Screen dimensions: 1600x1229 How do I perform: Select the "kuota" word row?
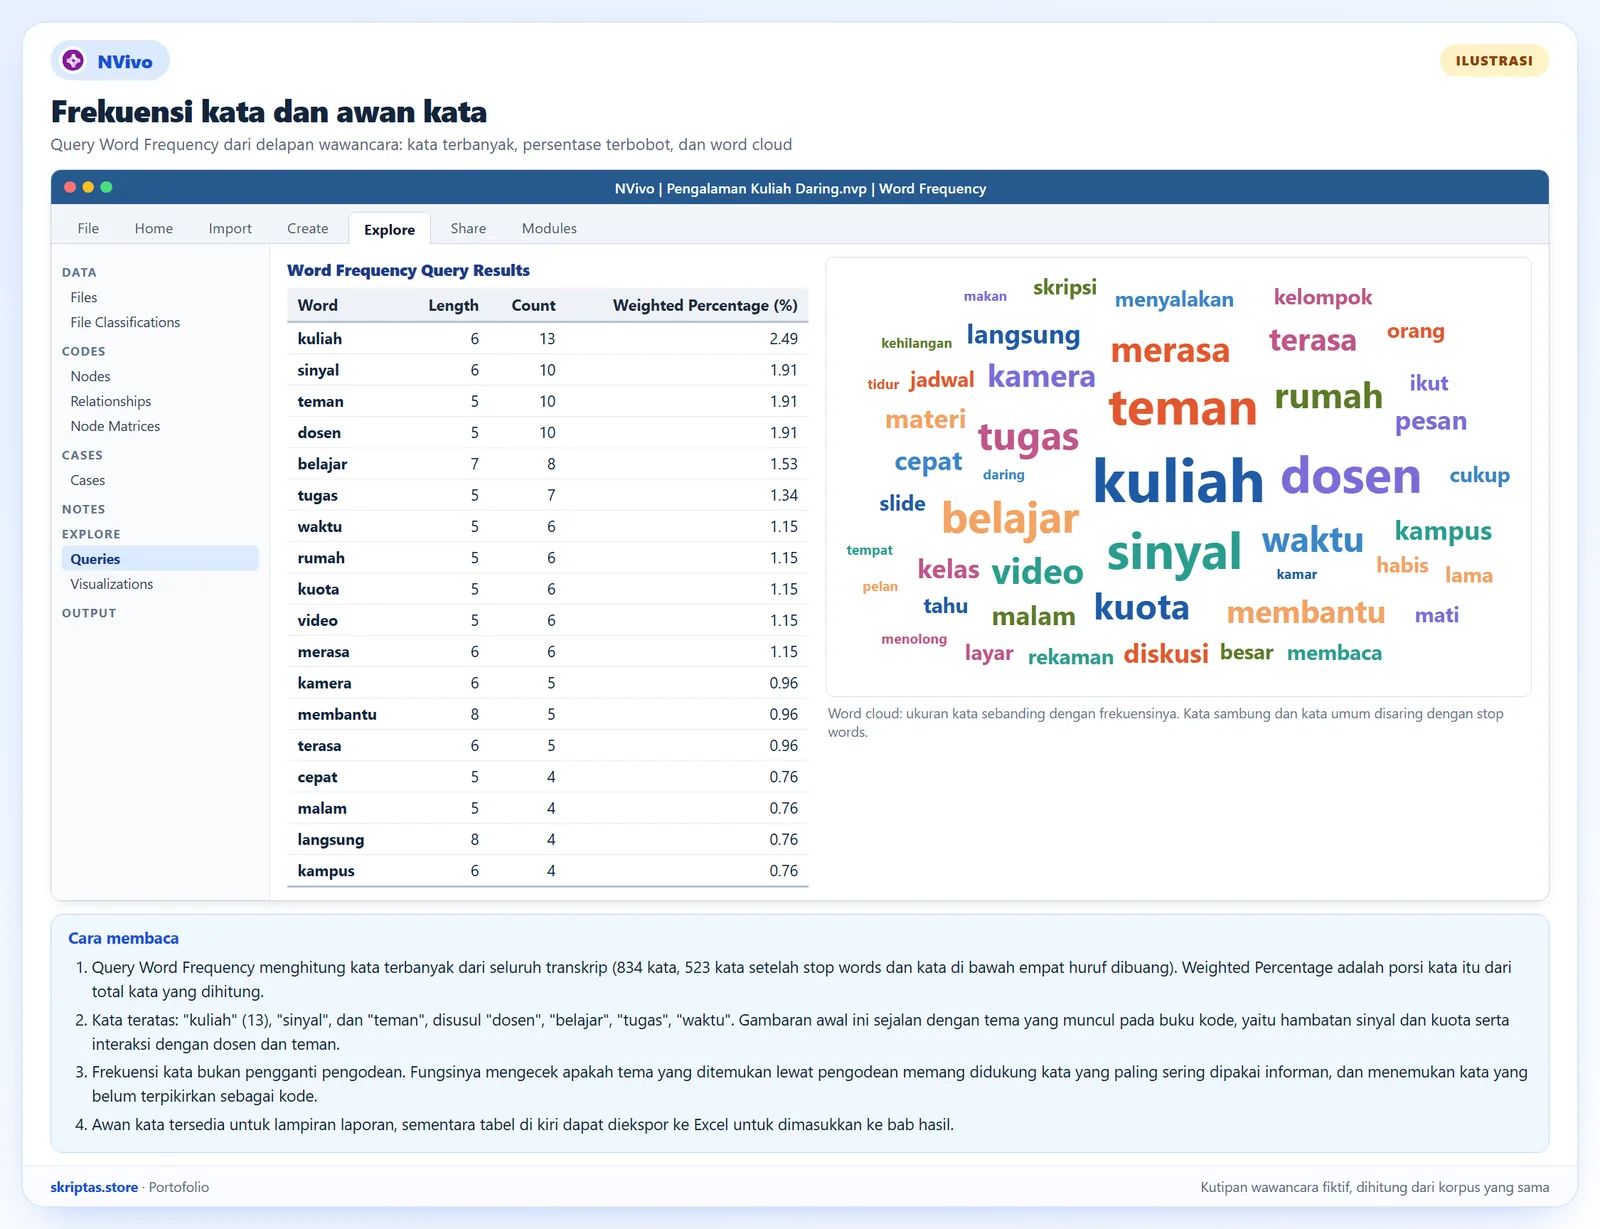tap(547, 589)
